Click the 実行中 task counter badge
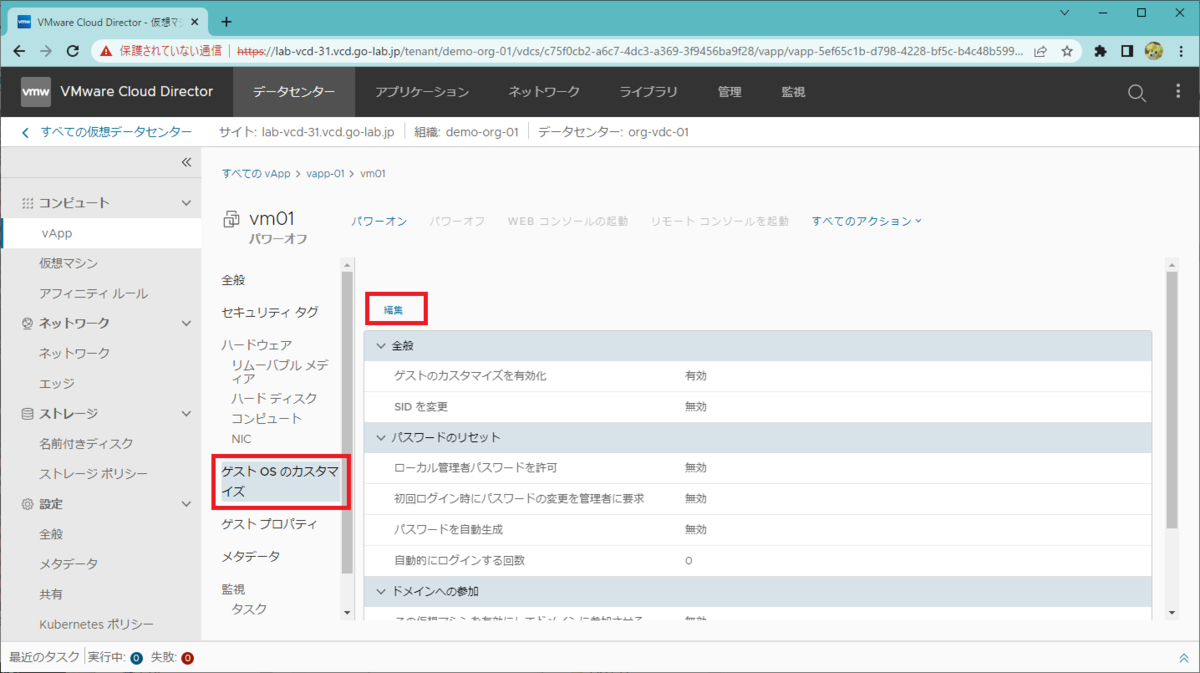The image size is (1200, 673). tap(136, 658)
